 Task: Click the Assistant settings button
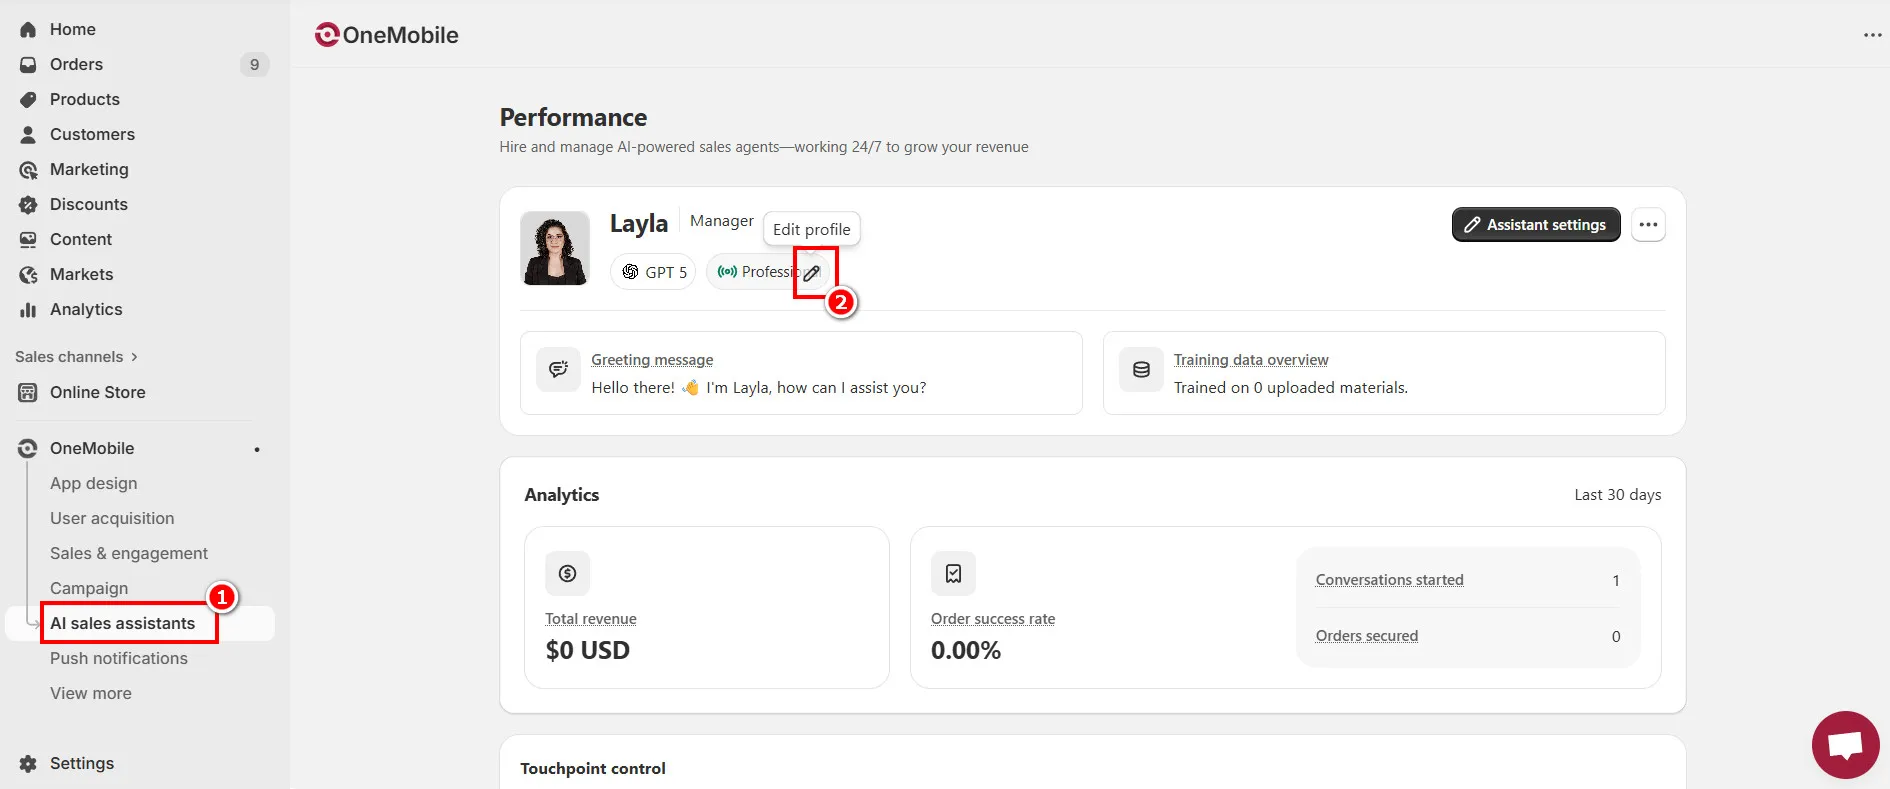1536,225
